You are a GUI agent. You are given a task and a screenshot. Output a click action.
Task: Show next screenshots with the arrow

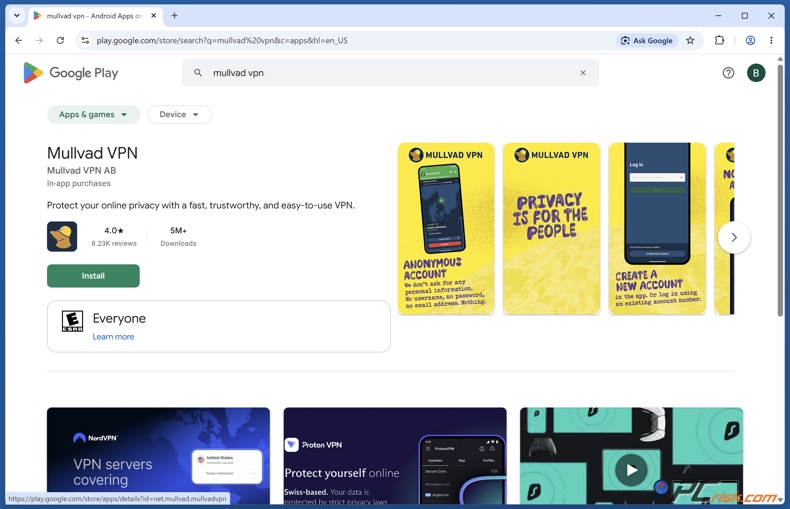[734, 237]
